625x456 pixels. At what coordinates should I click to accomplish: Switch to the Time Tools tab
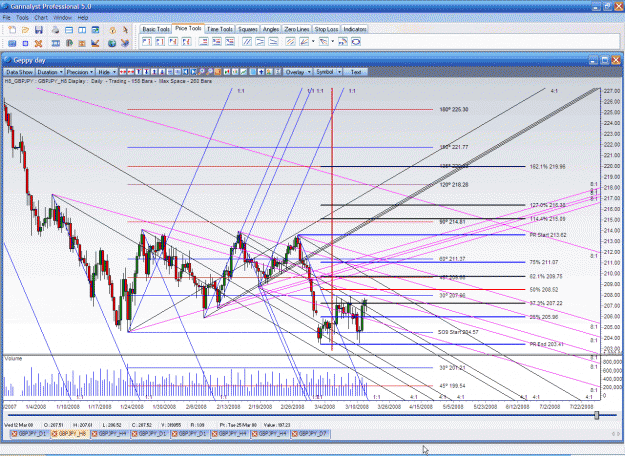[220, 29]
